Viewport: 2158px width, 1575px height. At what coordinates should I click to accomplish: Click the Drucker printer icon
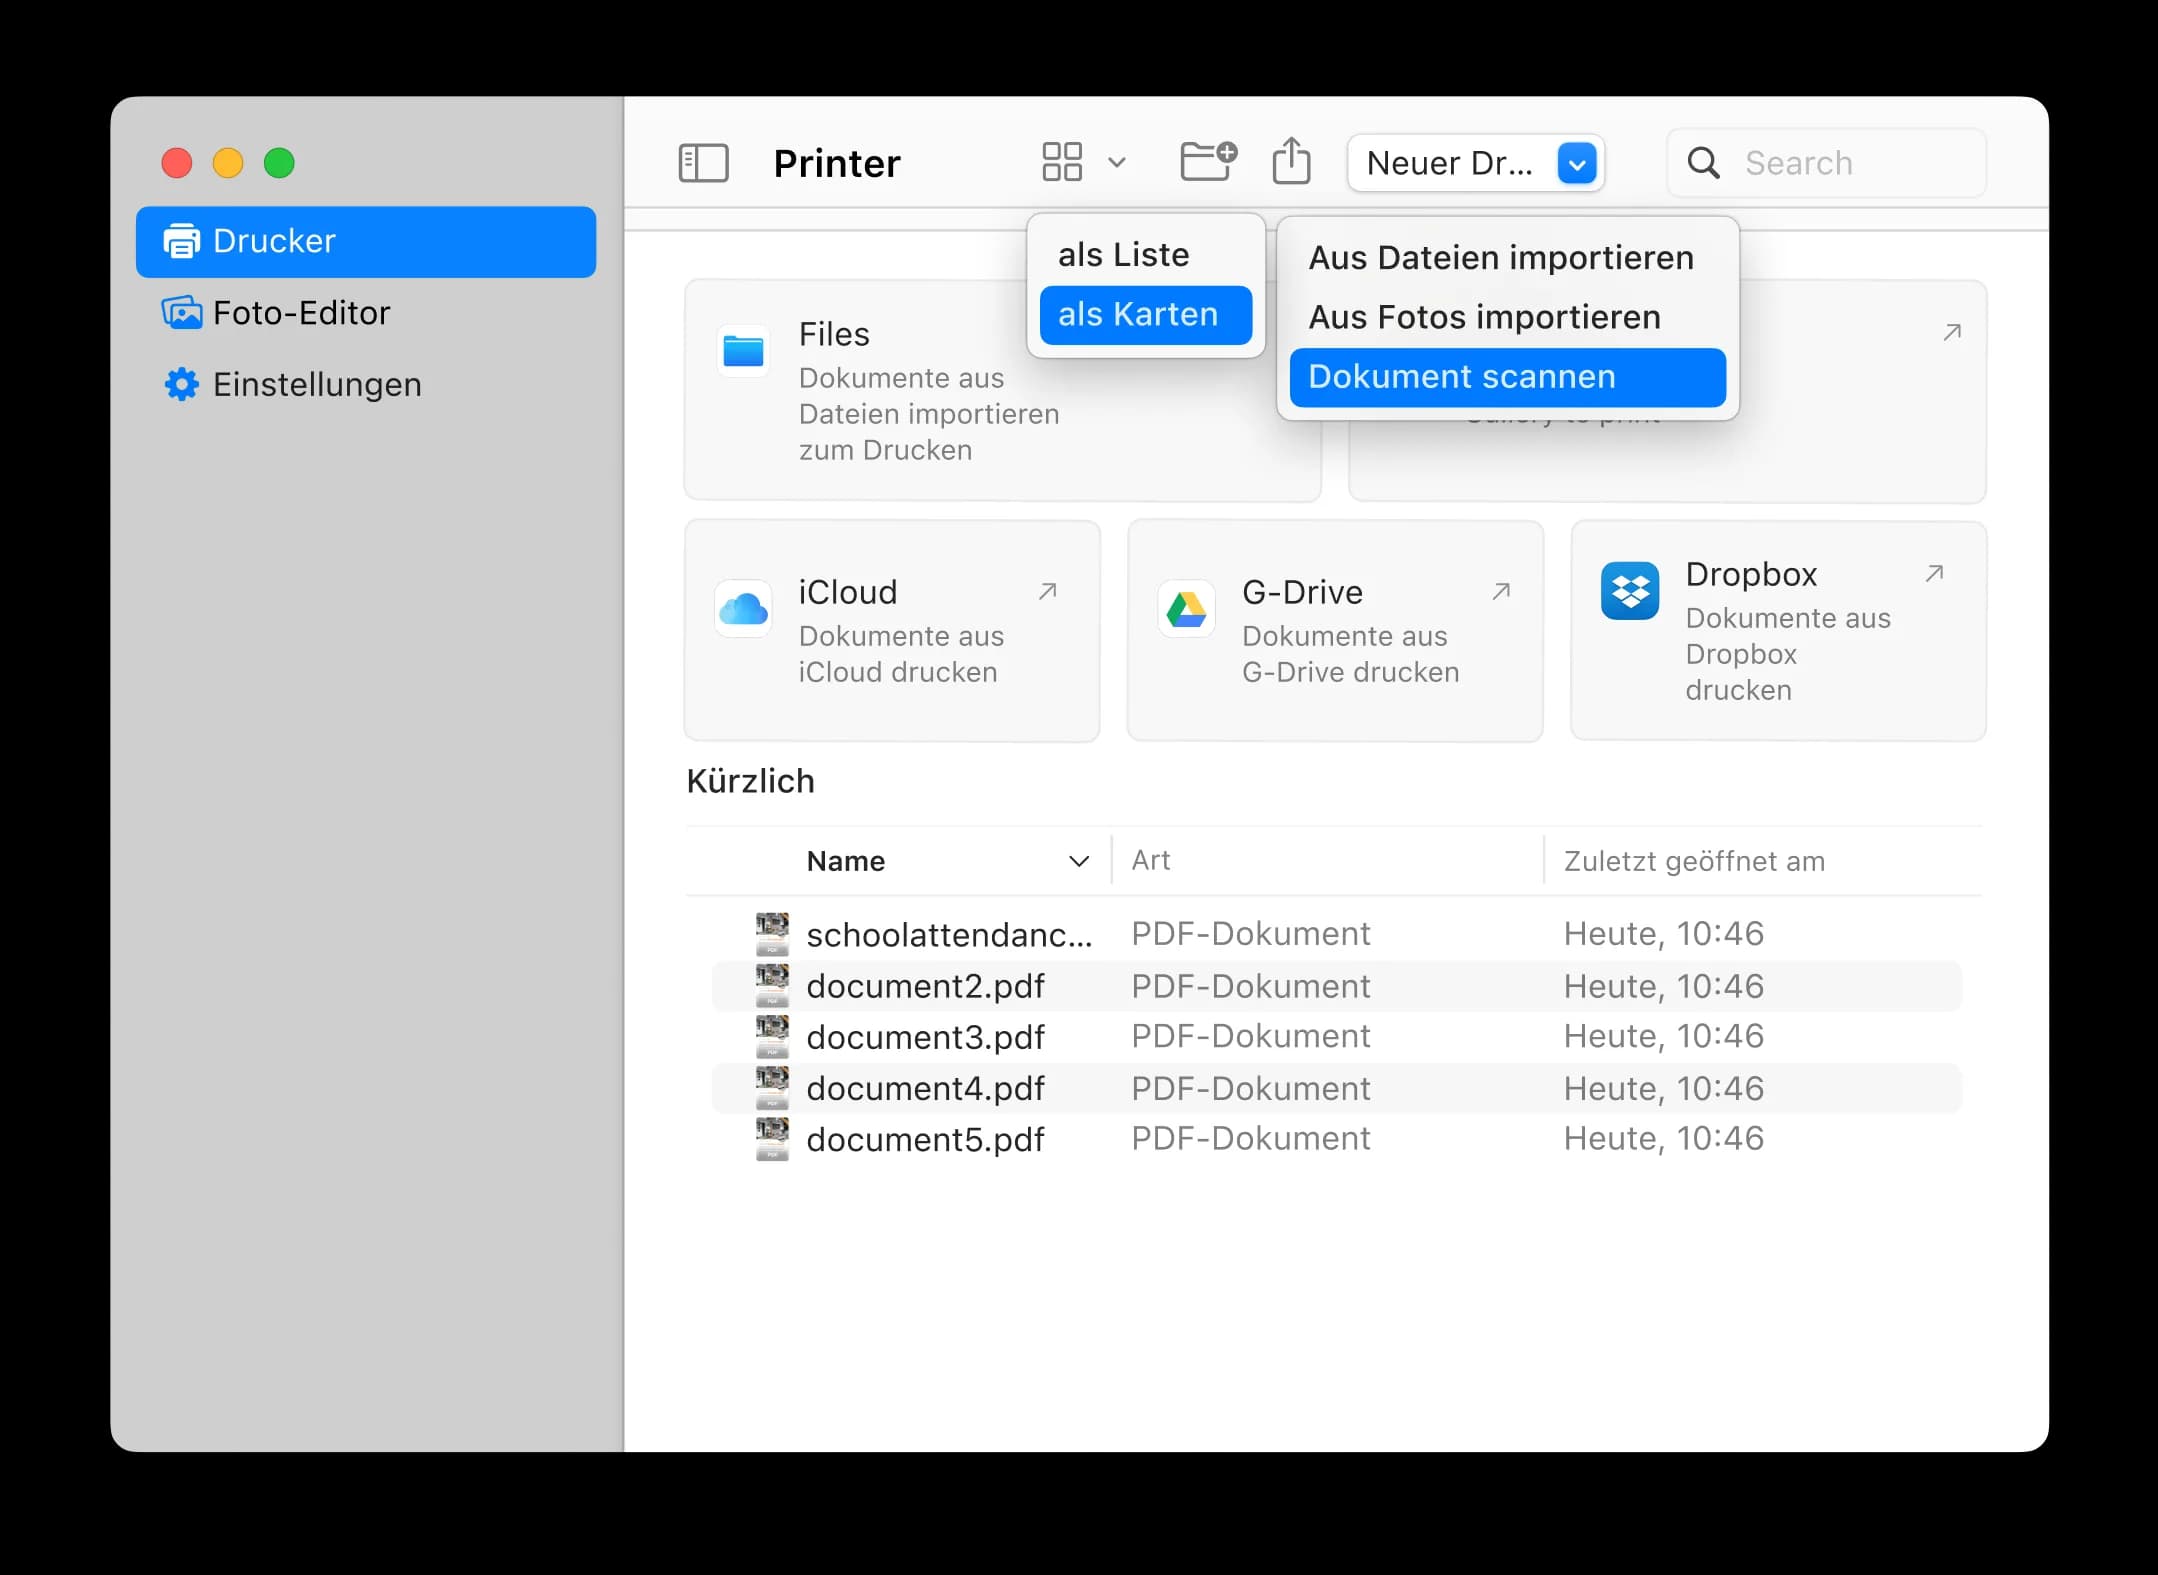pos(181,242)
